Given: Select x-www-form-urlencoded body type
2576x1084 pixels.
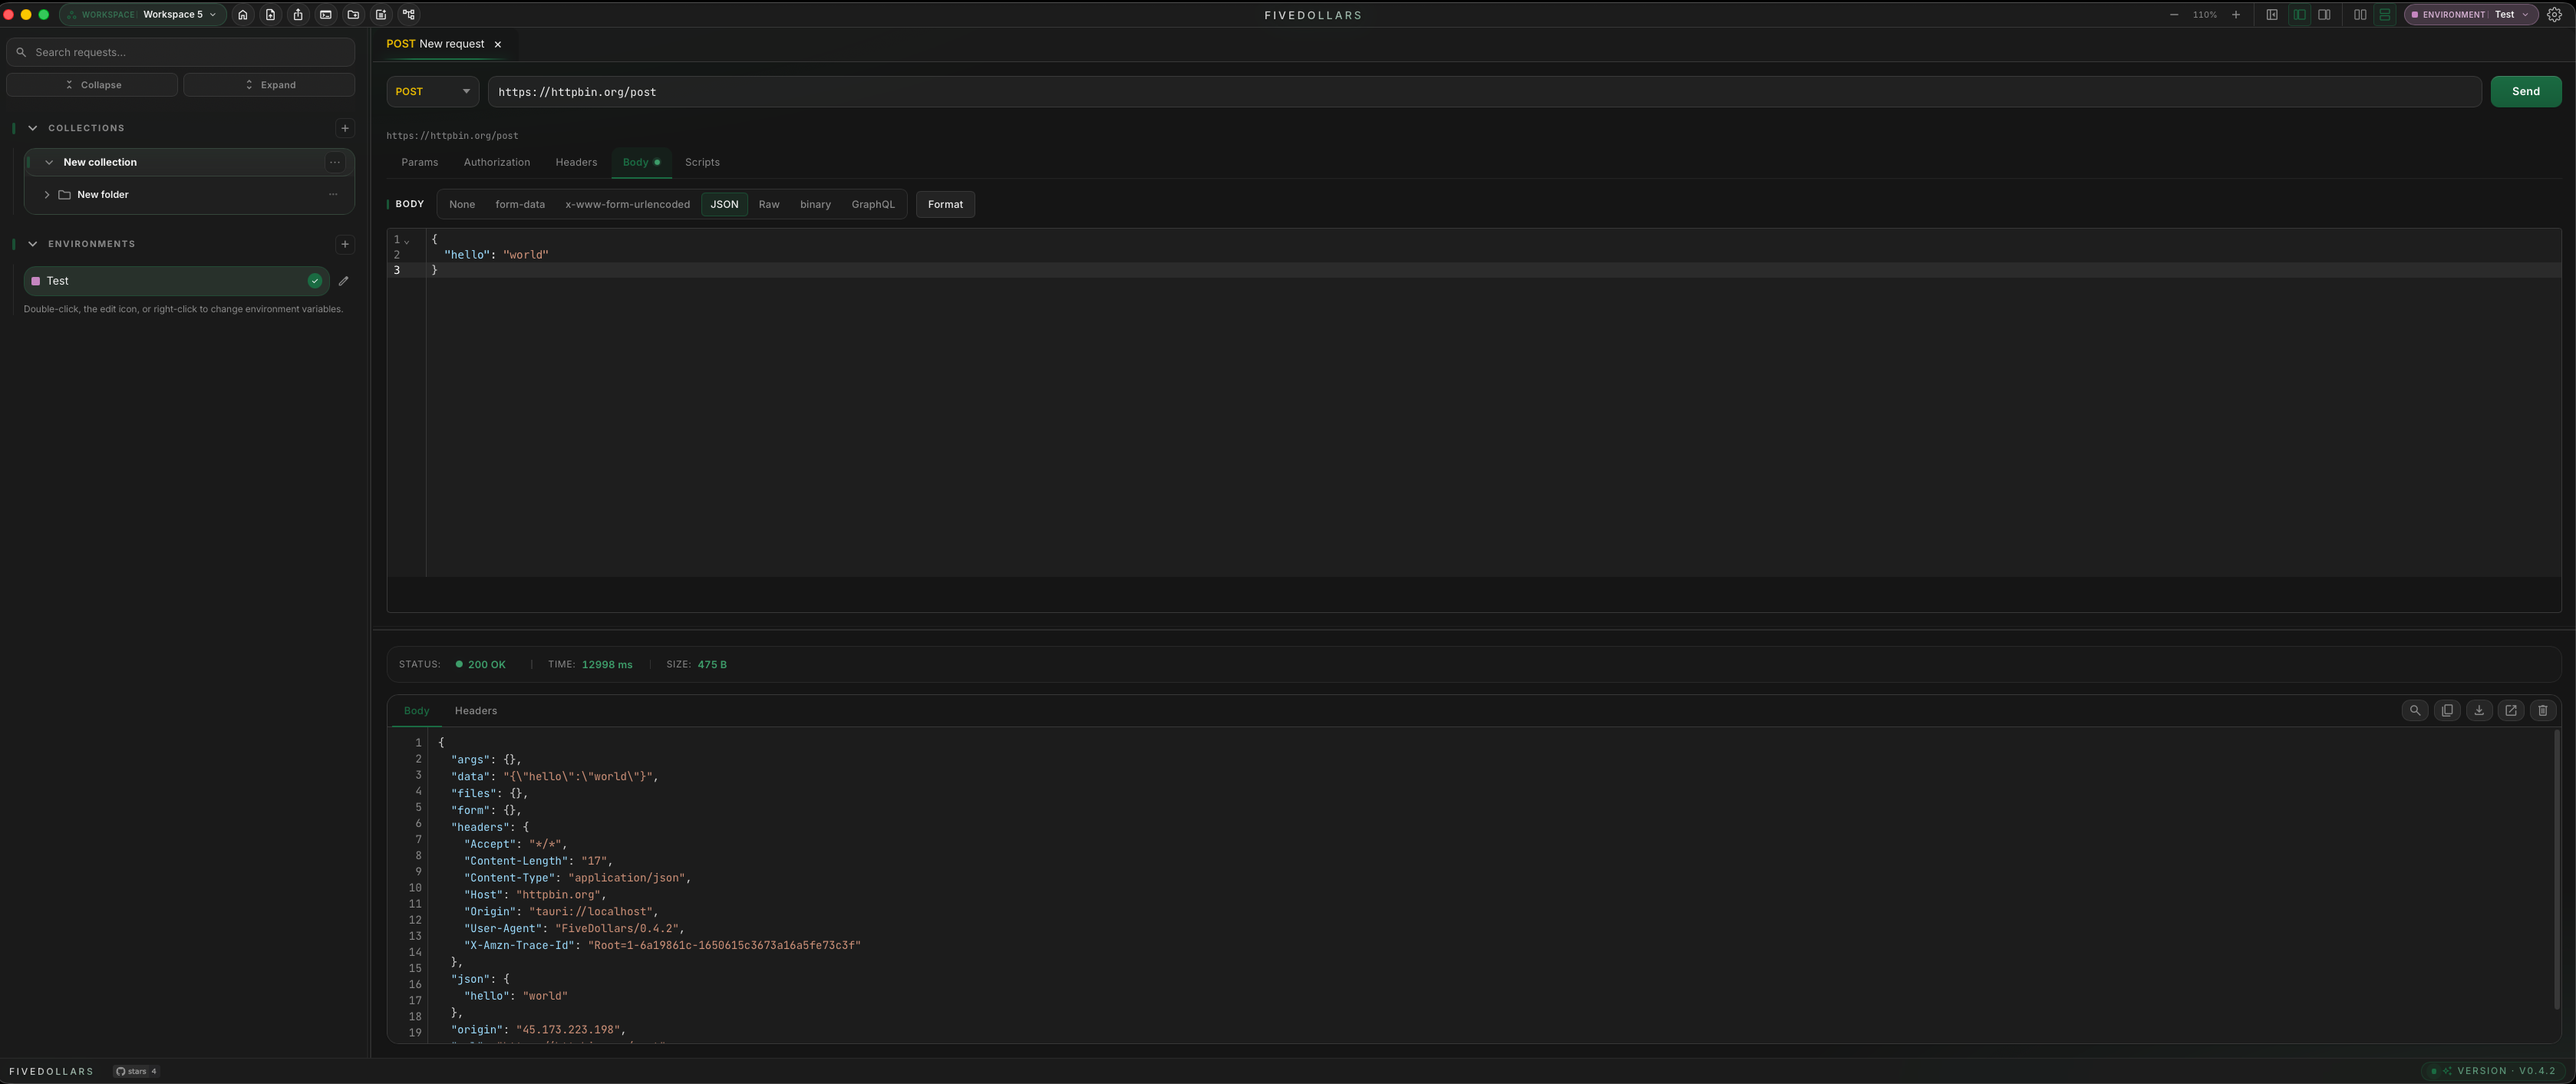Looking at the screenshot, I should pyautogui.click(x=627, y=205).
